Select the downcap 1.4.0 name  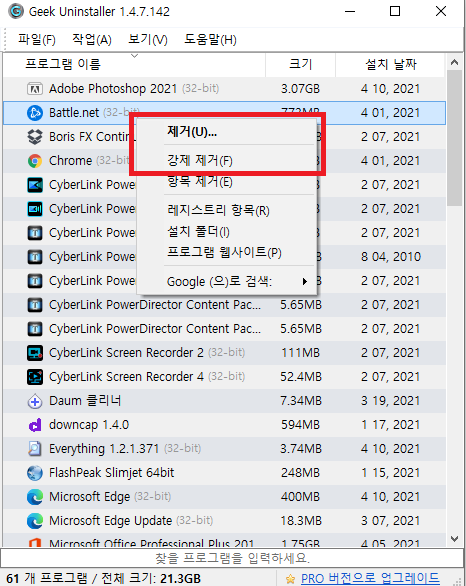click(89, 425)
